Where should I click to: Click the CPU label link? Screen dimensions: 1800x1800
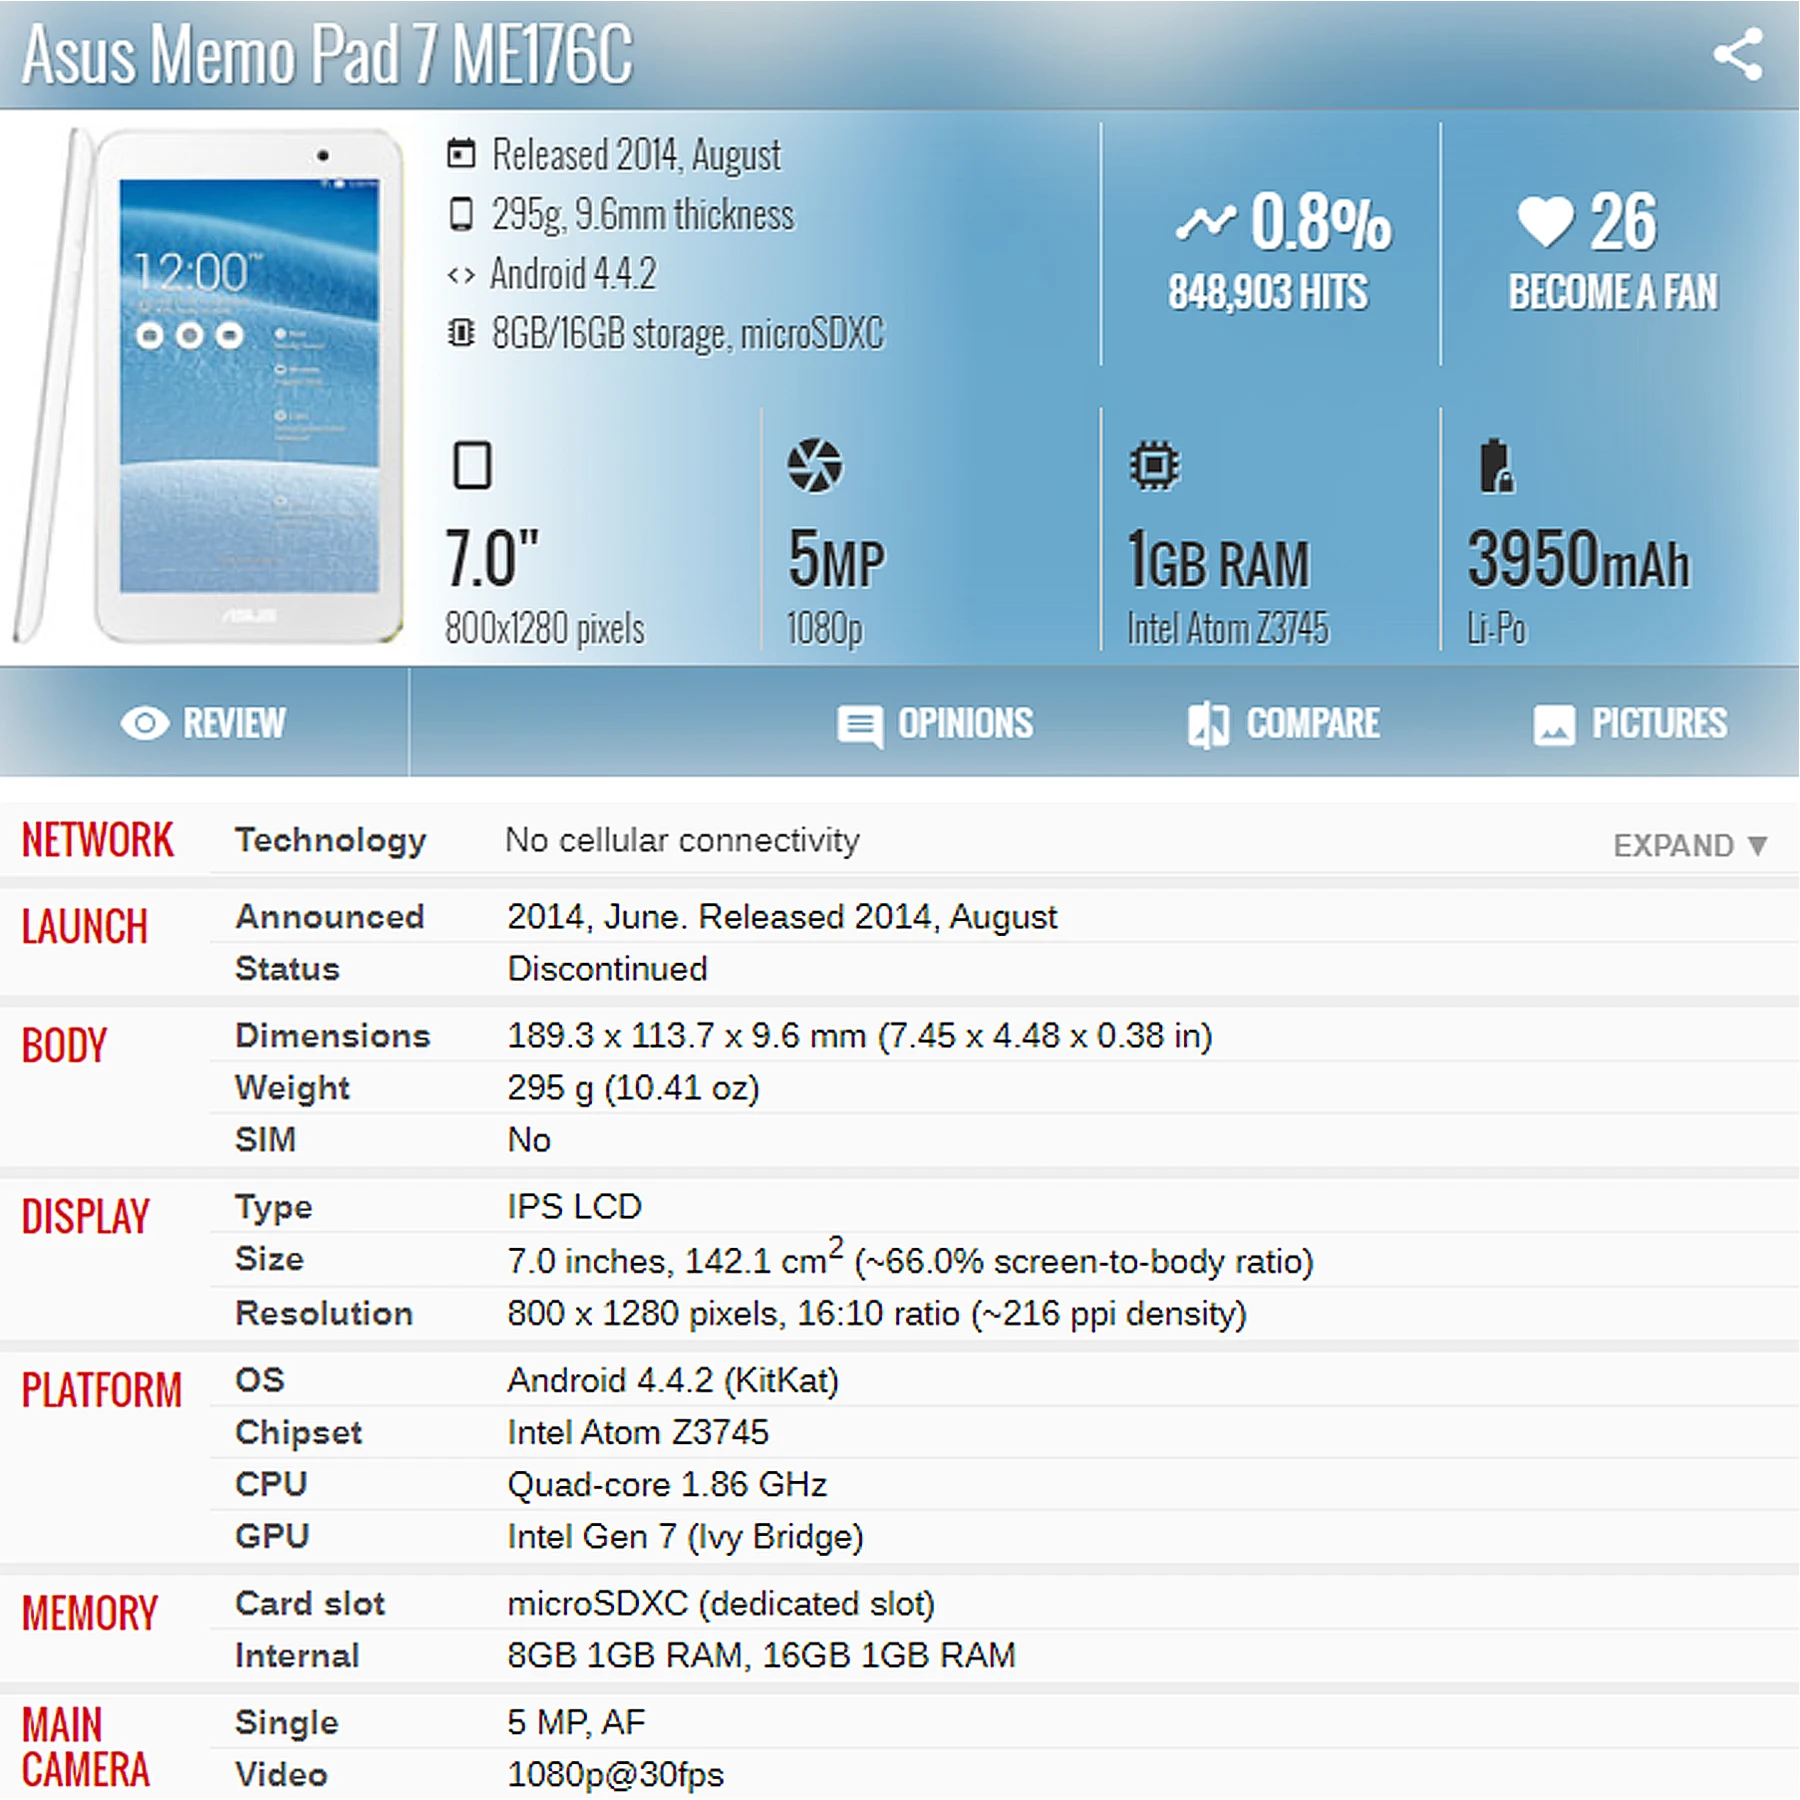click(271, 1485)
